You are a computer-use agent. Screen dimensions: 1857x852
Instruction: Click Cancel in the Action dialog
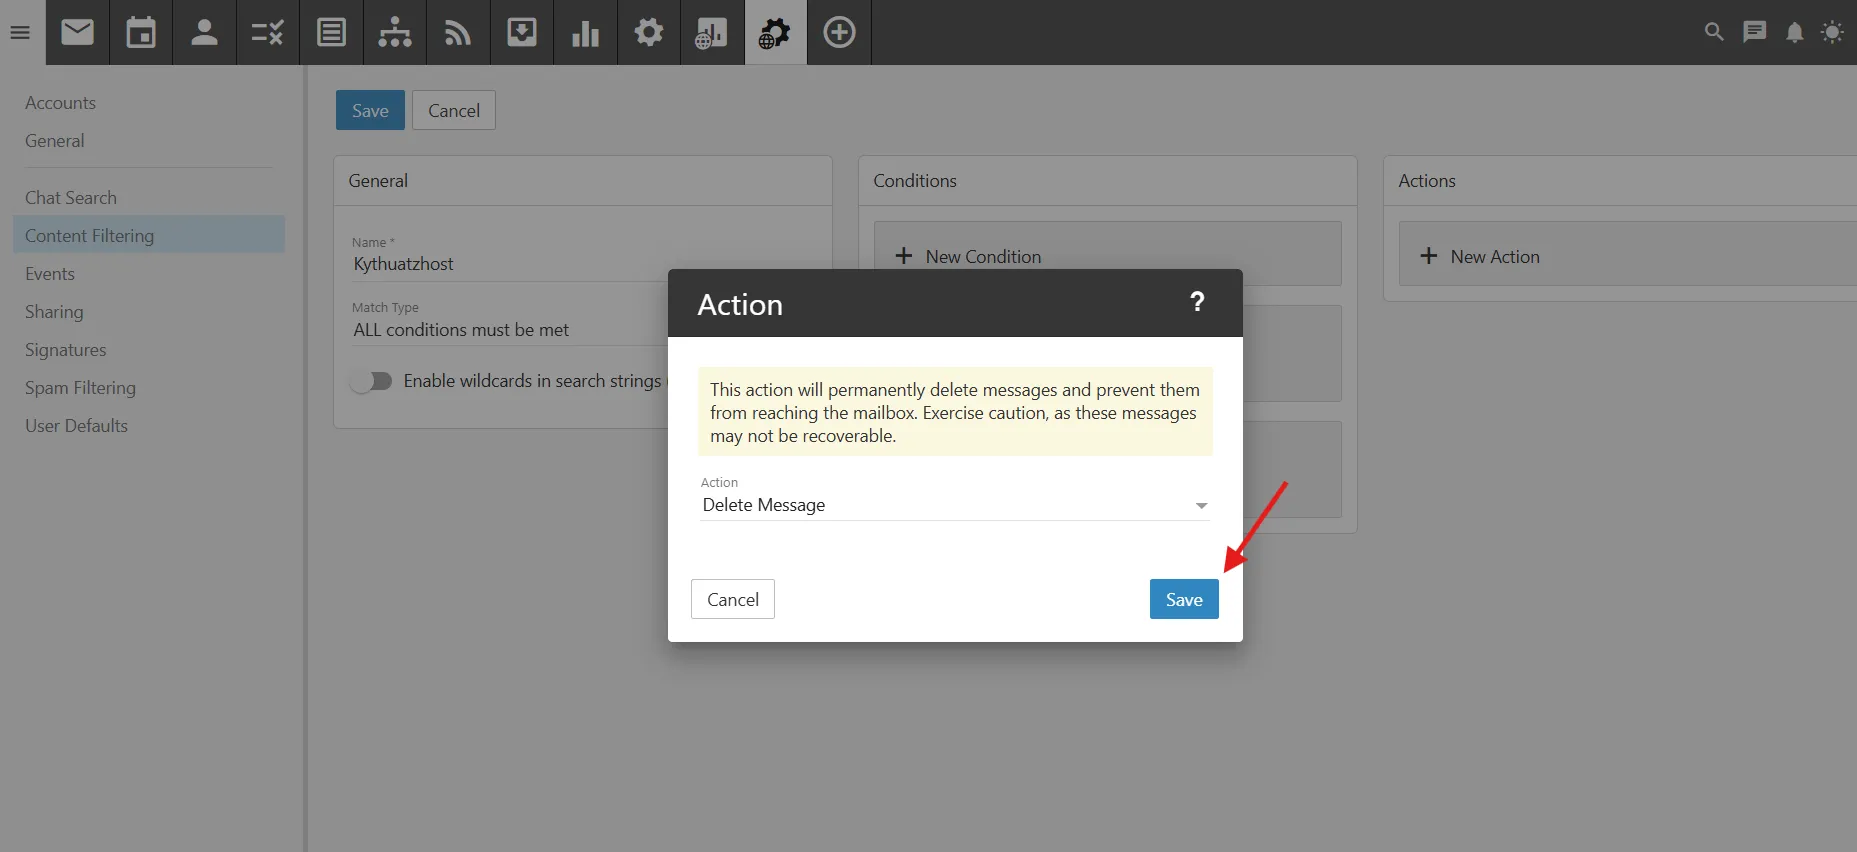[732, 599]
